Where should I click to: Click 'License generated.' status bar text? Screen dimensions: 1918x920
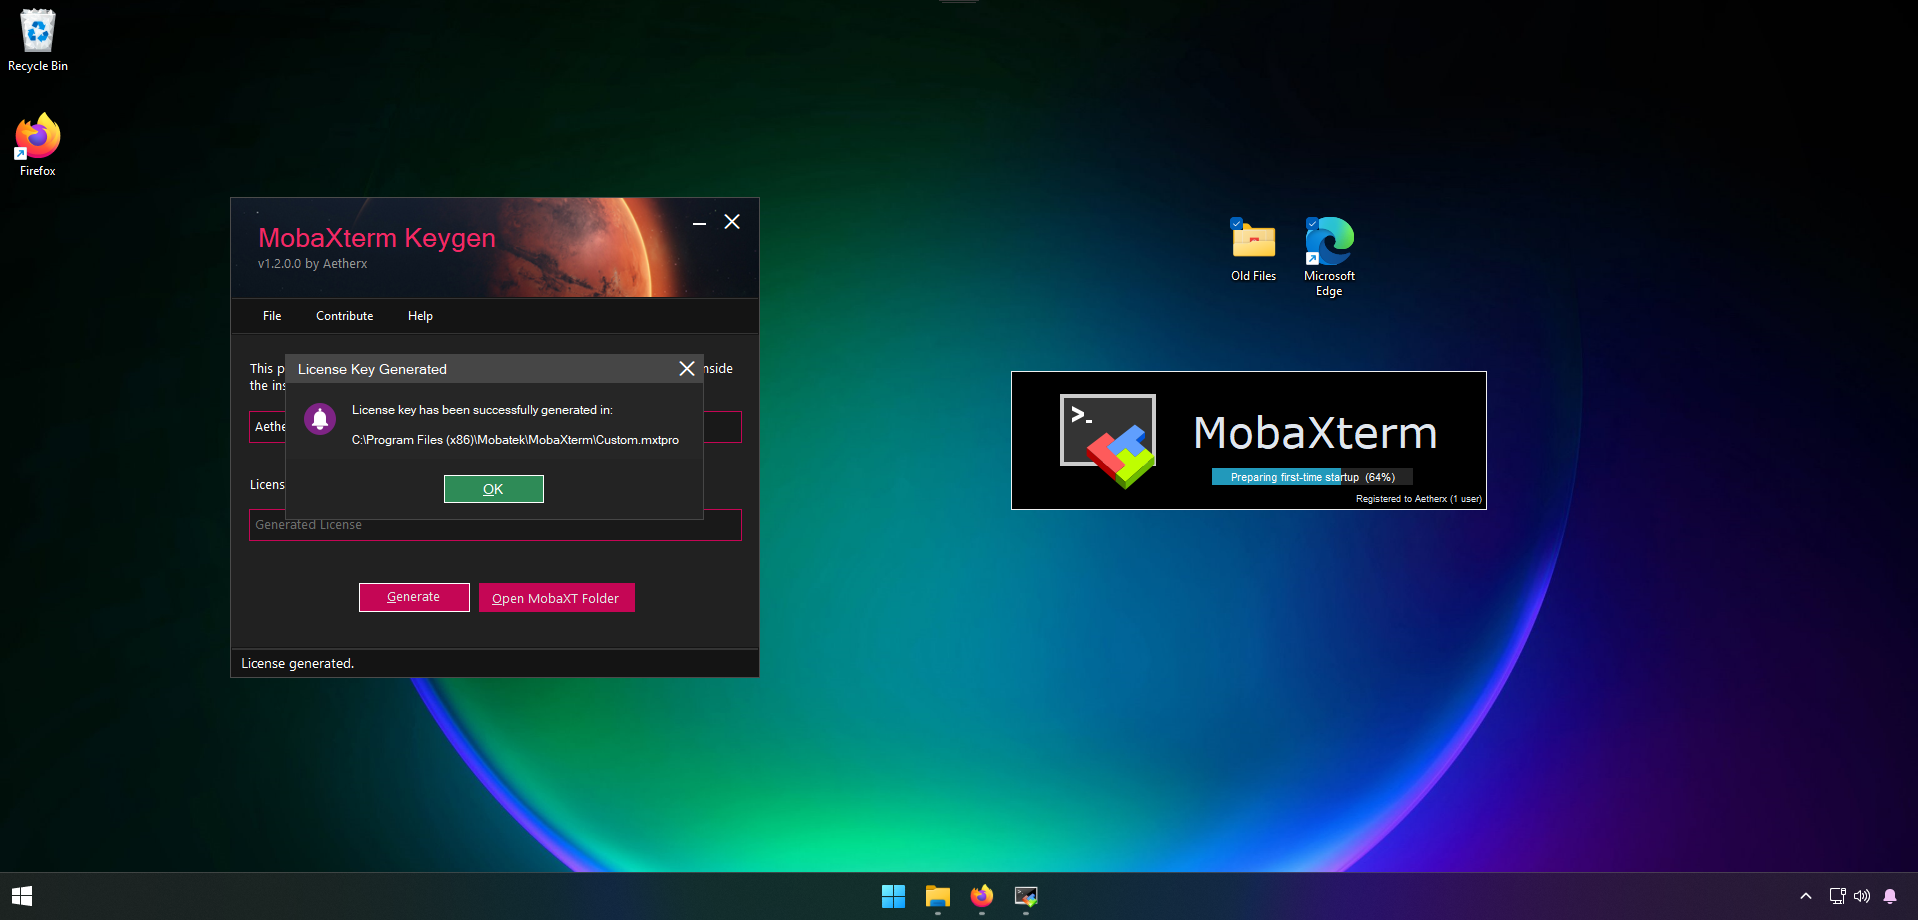298,663
